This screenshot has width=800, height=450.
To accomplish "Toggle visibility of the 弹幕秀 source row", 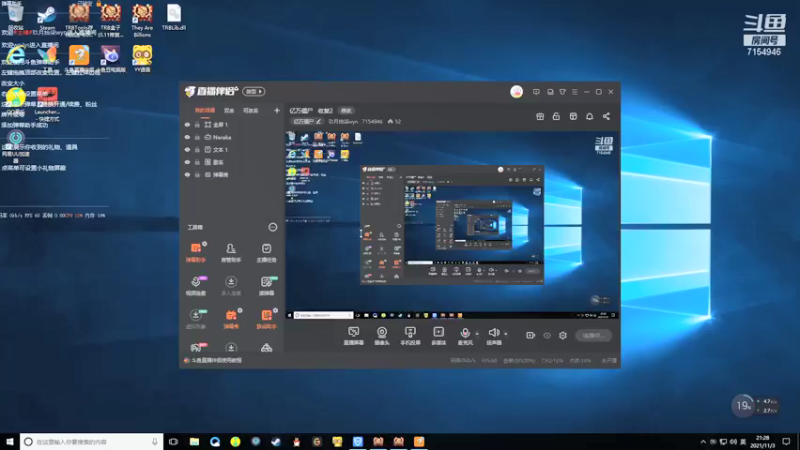I will [x=187, y=174].
